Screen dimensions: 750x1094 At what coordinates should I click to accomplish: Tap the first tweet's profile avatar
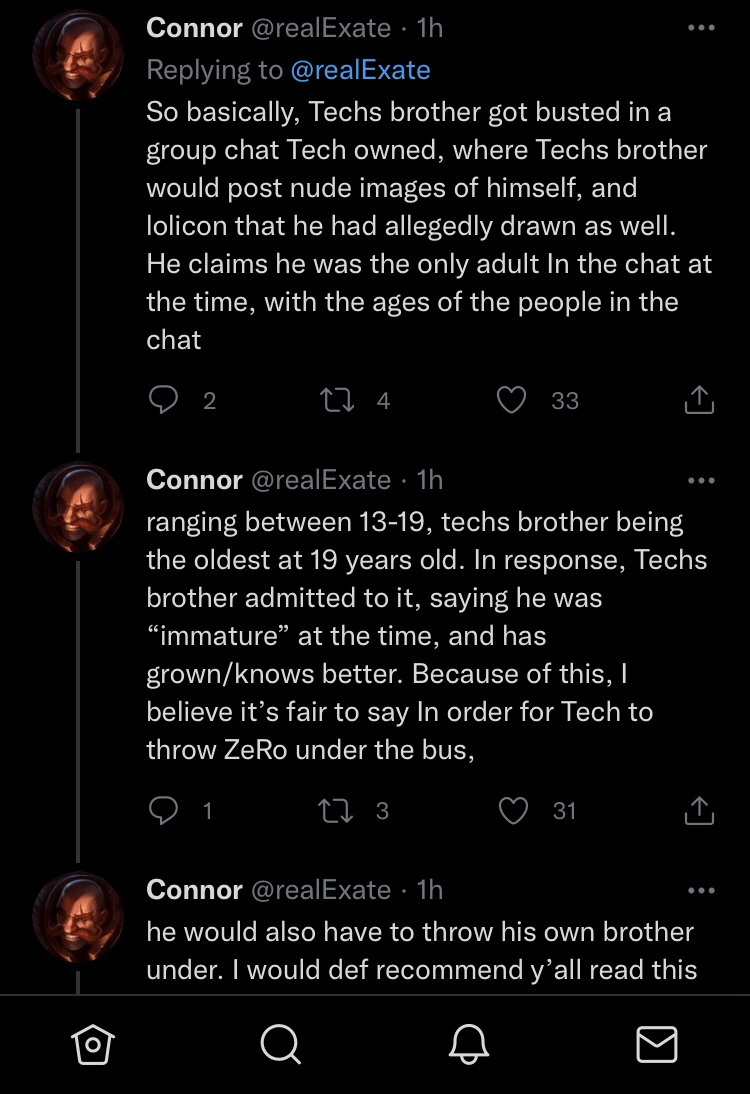(78, 56)
